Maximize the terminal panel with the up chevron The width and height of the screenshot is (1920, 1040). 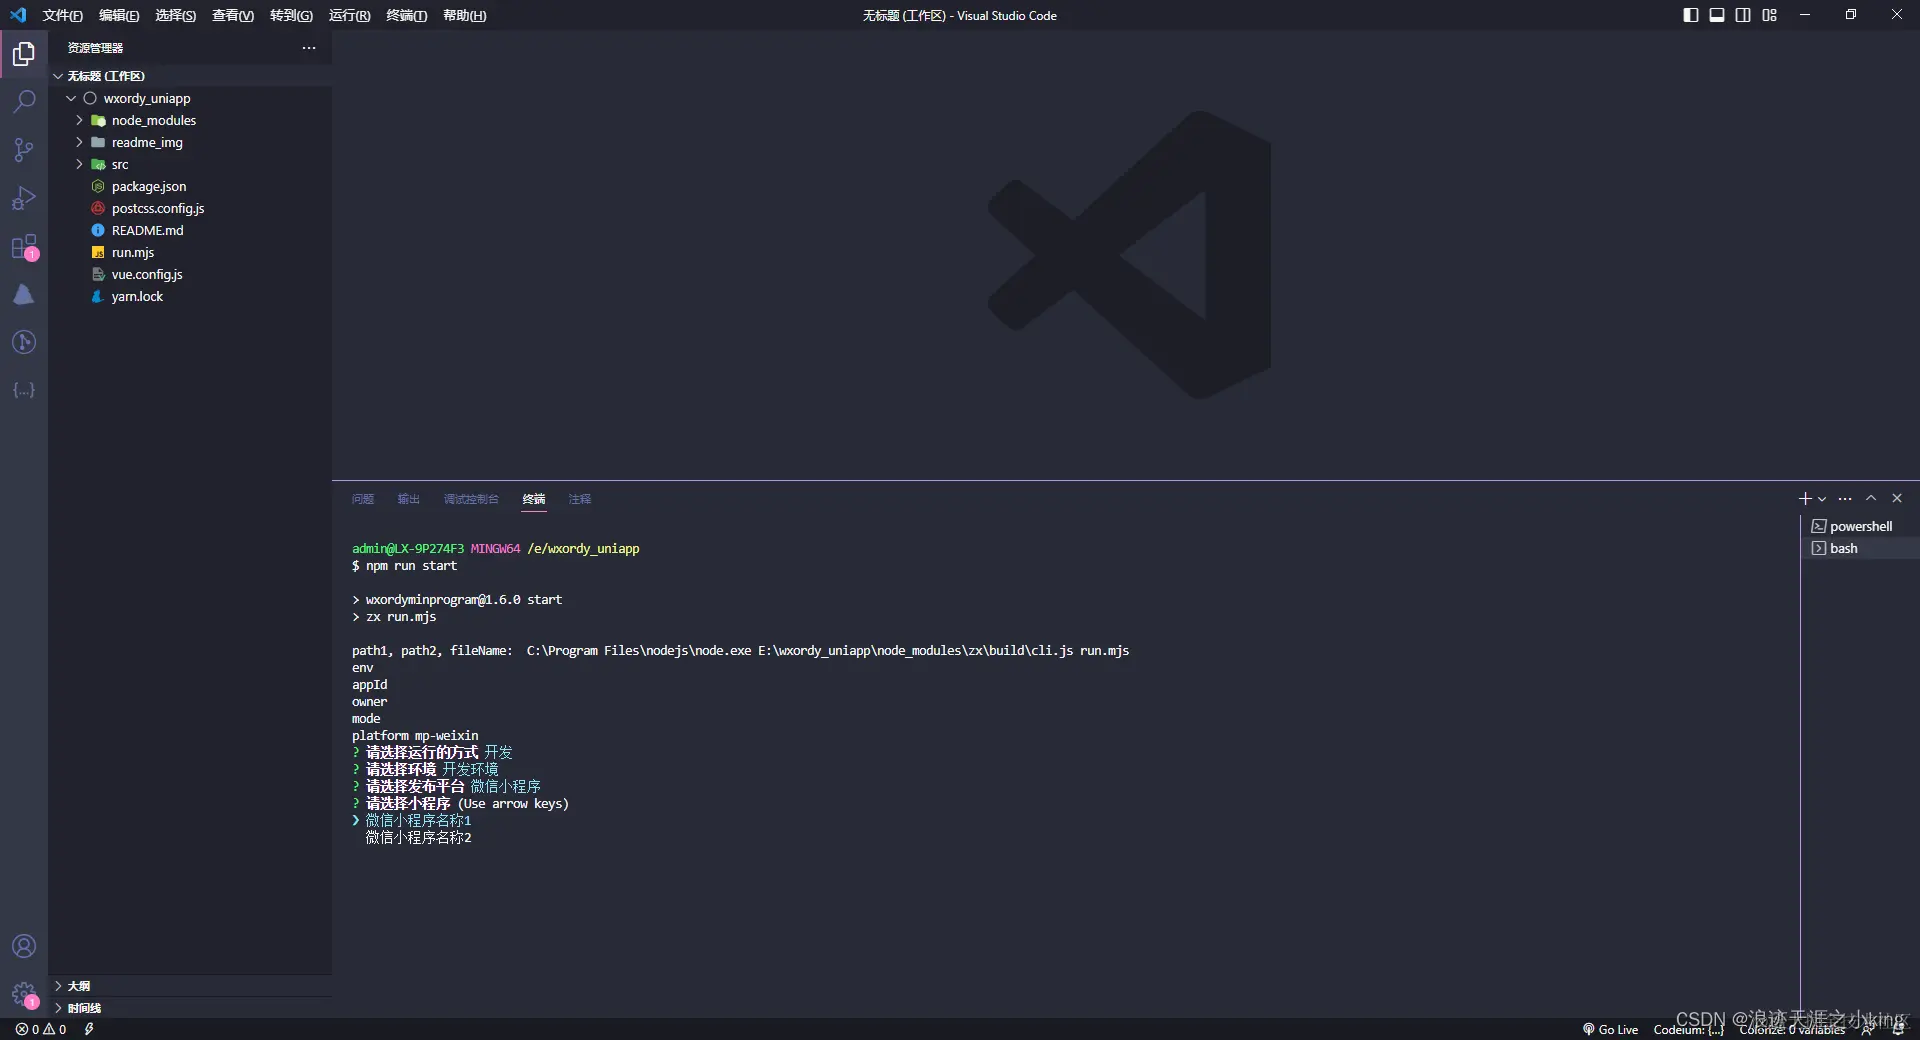pos(1871,498)
